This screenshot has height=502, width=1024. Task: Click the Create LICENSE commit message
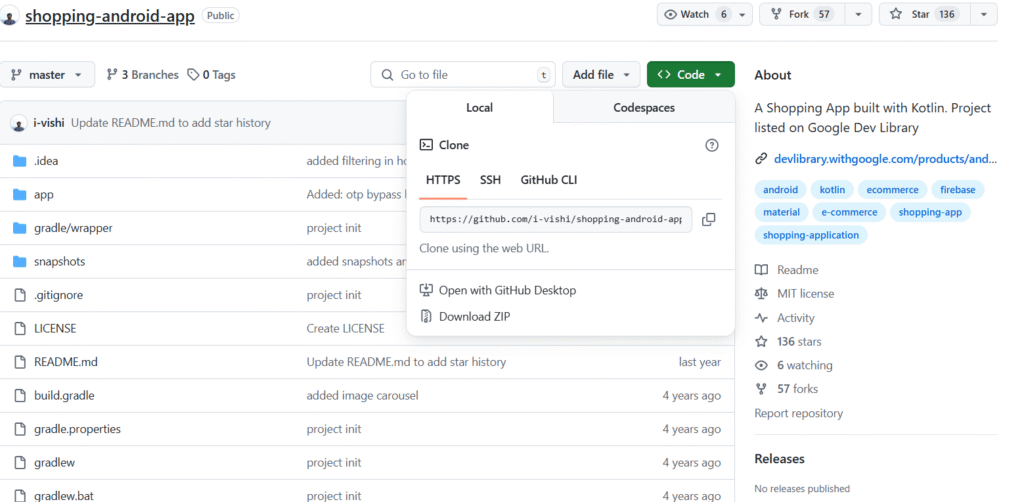tap(345, 328)
